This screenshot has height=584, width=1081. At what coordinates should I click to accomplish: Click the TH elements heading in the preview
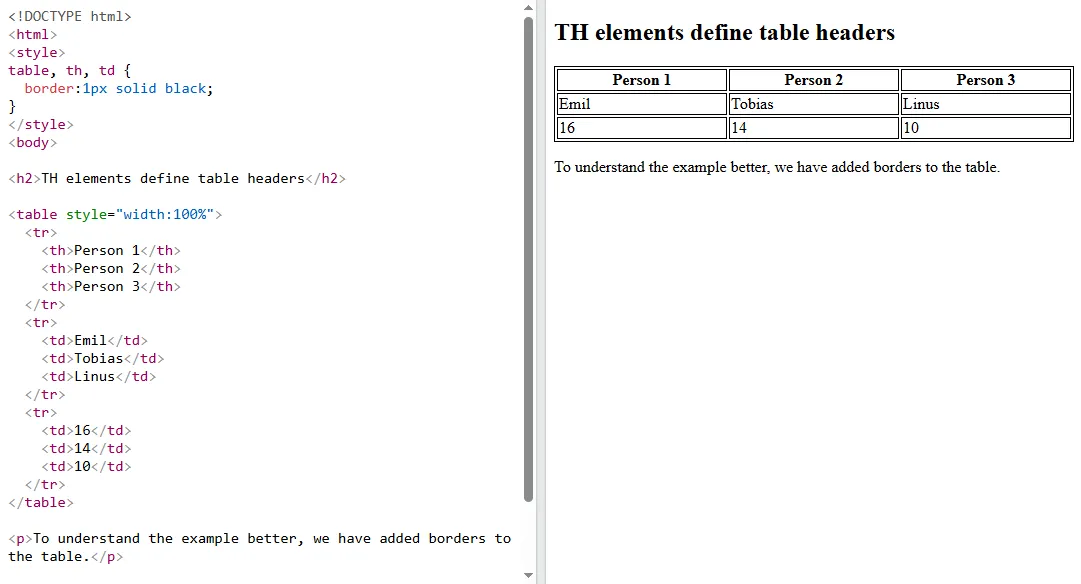tap(723, 32)
